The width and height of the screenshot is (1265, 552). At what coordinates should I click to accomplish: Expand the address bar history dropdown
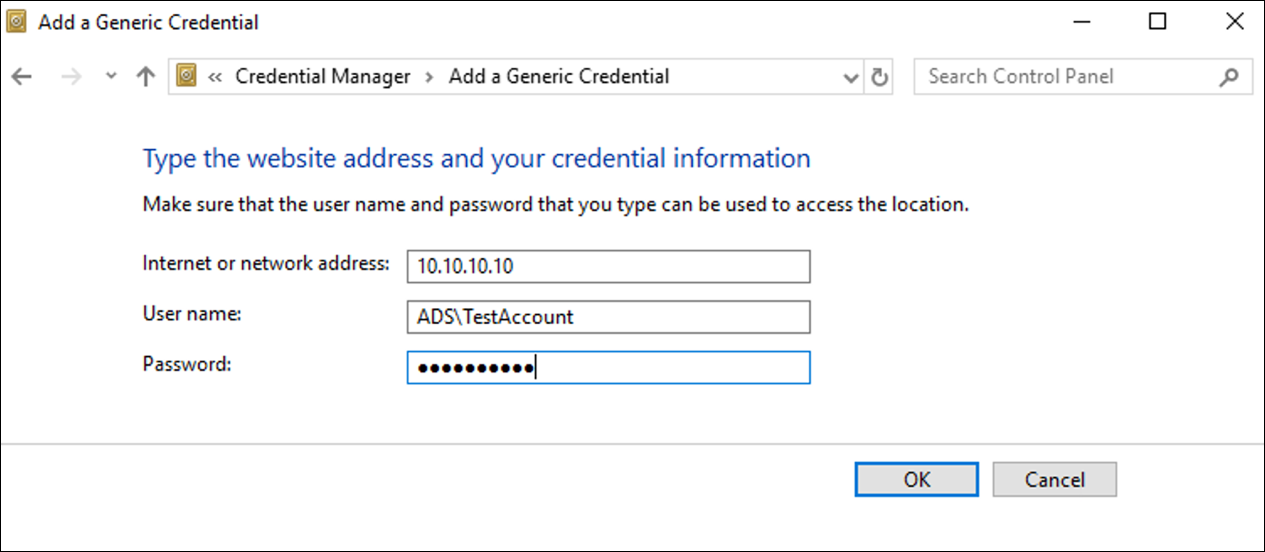851,77
